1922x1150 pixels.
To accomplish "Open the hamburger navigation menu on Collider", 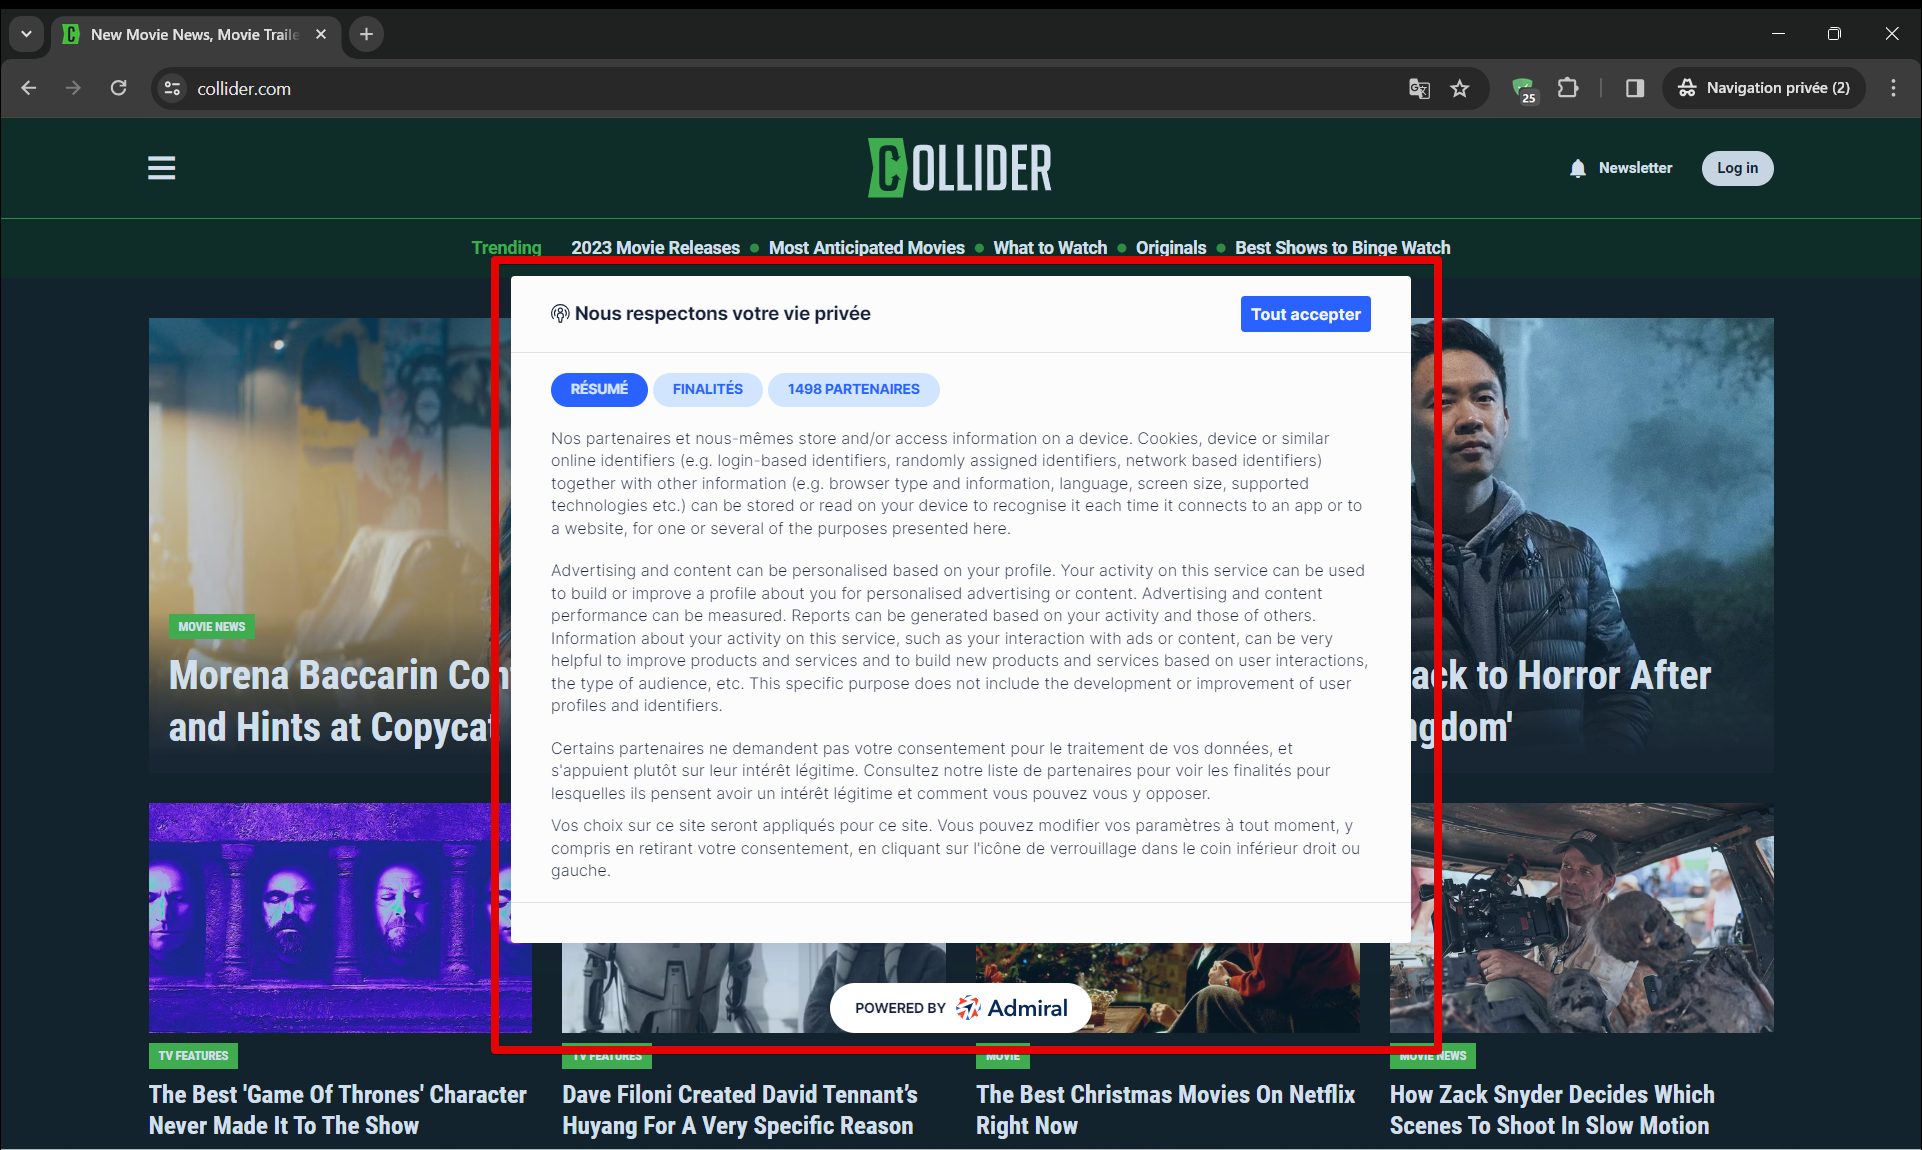I will [x=161, y=168].
